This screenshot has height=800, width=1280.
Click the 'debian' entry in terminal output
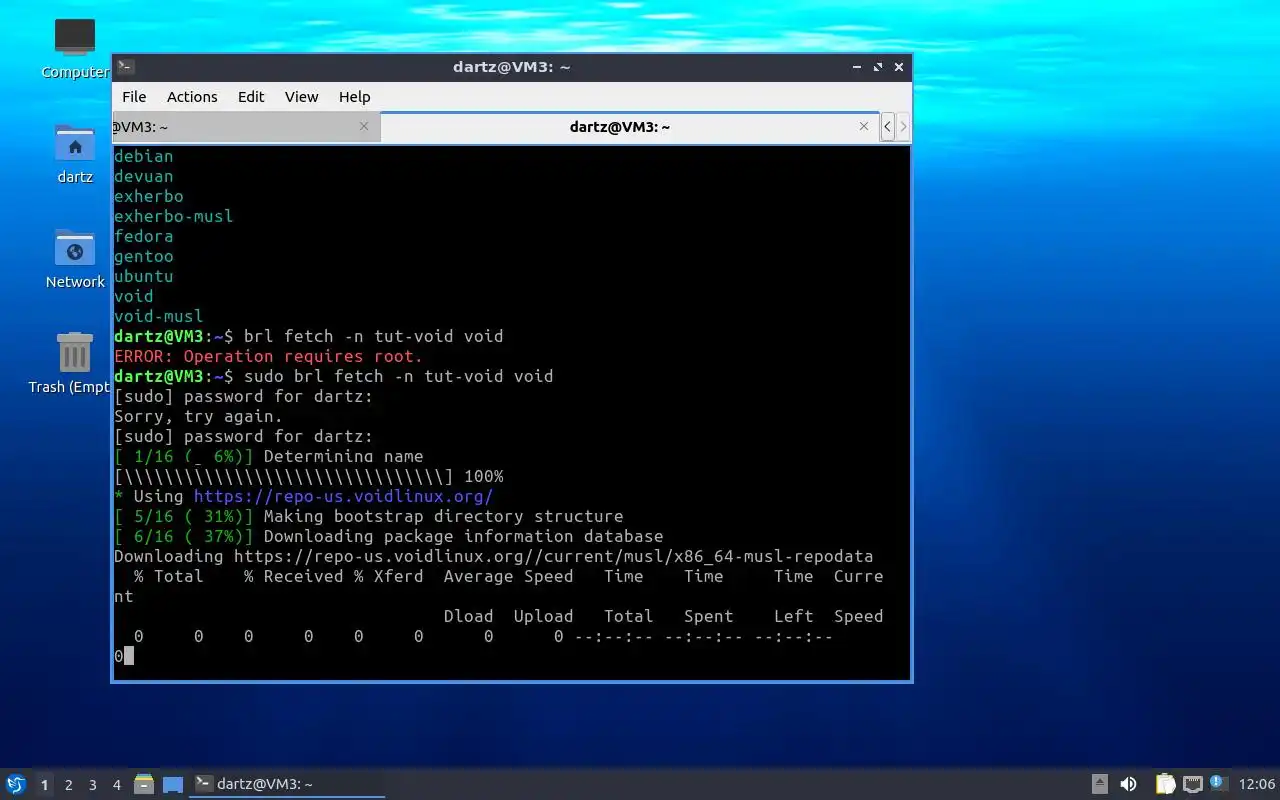point(143,156)
